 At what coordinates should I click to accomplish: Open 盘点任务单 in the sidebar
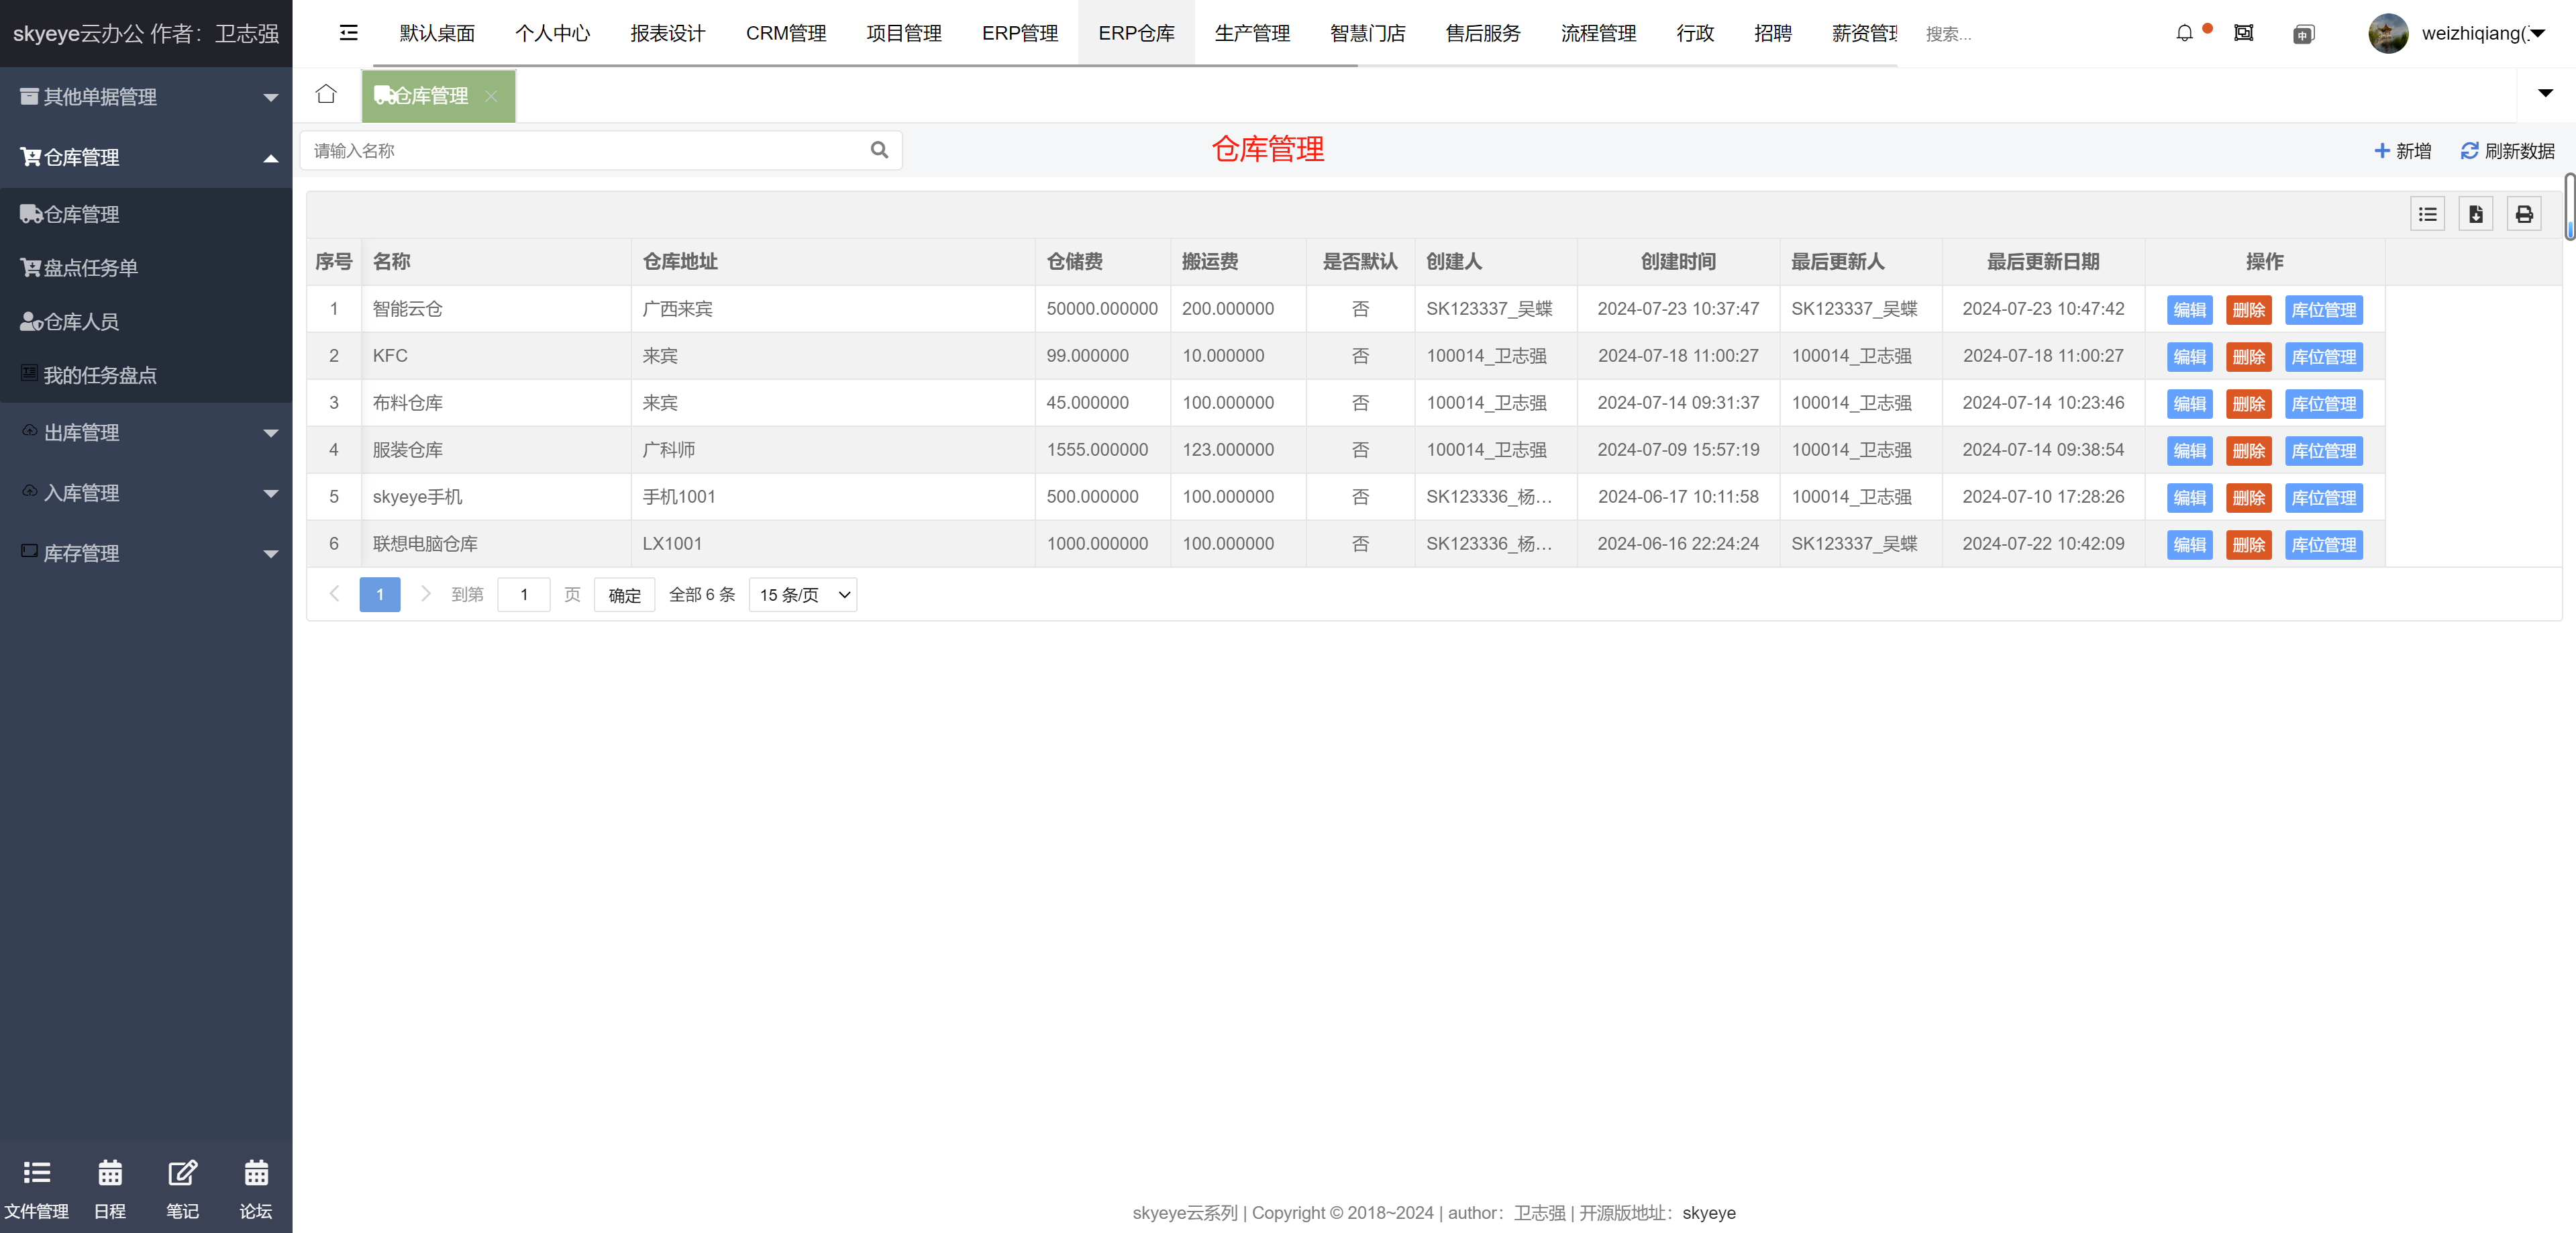90,268
